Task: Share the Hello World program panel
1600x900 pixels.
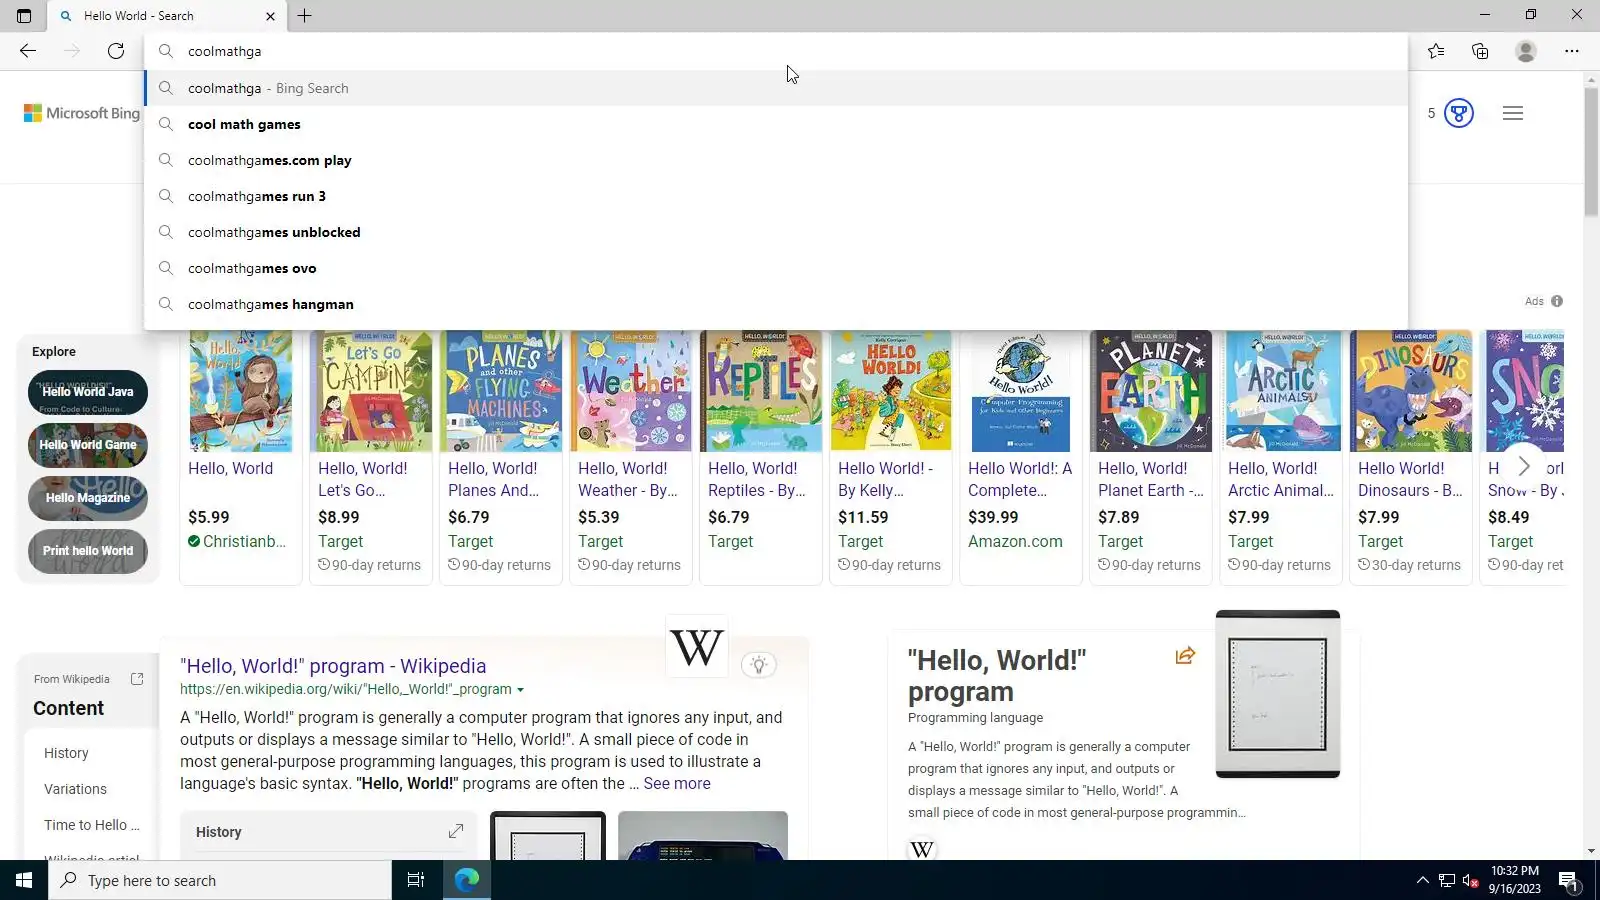Action: (1185, 656)
